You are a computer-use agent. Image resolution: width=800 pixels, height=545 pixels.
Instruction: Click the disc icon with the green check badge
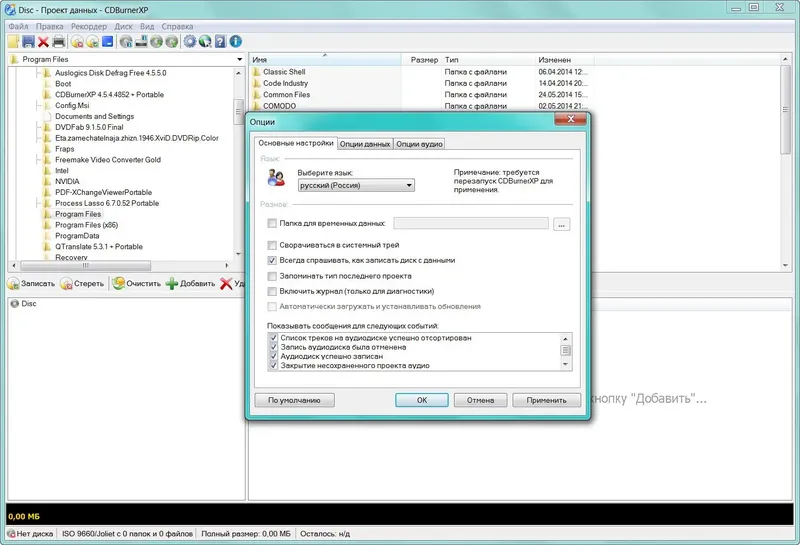(x=92, y=42)
